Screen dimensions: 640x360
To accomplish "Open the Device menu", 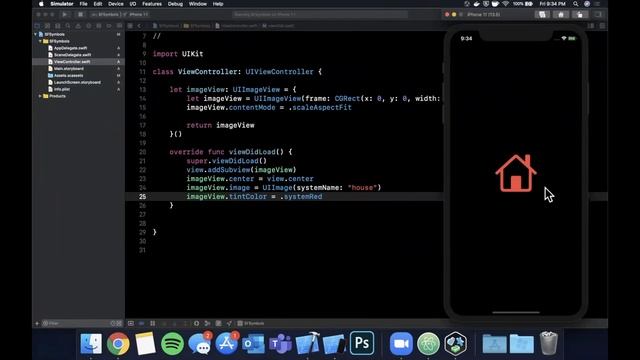I will (116, 4).
